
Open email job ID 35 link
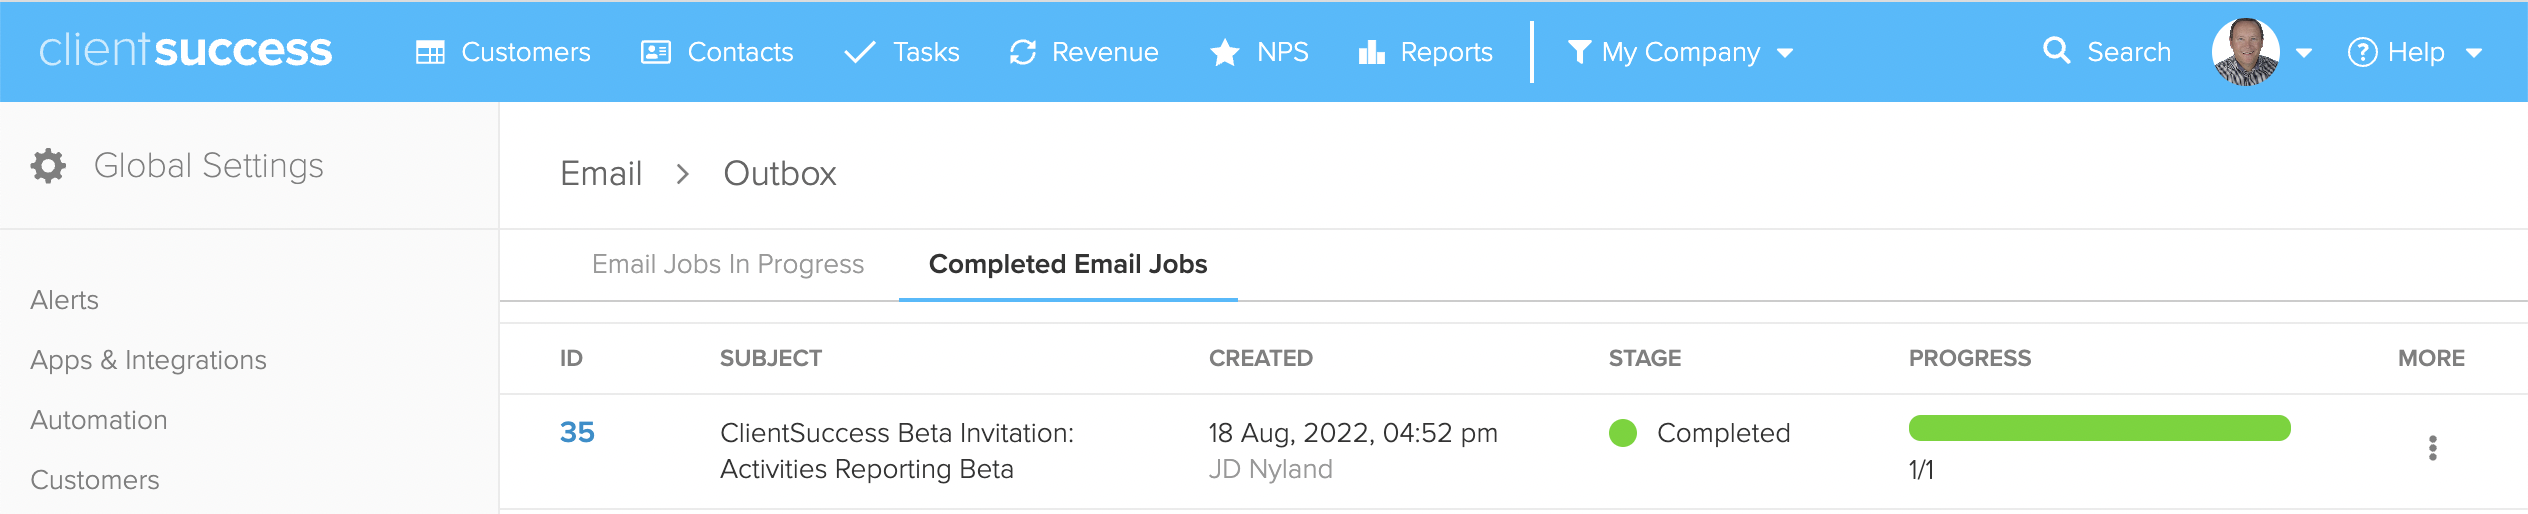577,432
